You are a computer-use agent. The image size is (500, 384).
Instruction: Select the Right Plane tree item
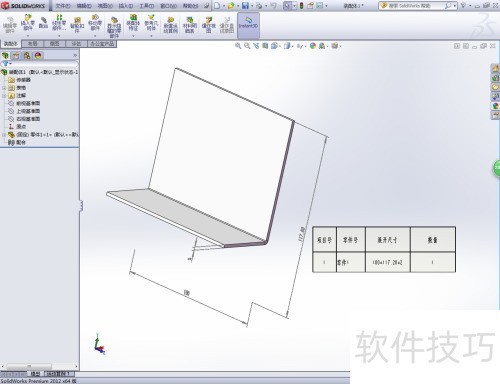[24, 119]
